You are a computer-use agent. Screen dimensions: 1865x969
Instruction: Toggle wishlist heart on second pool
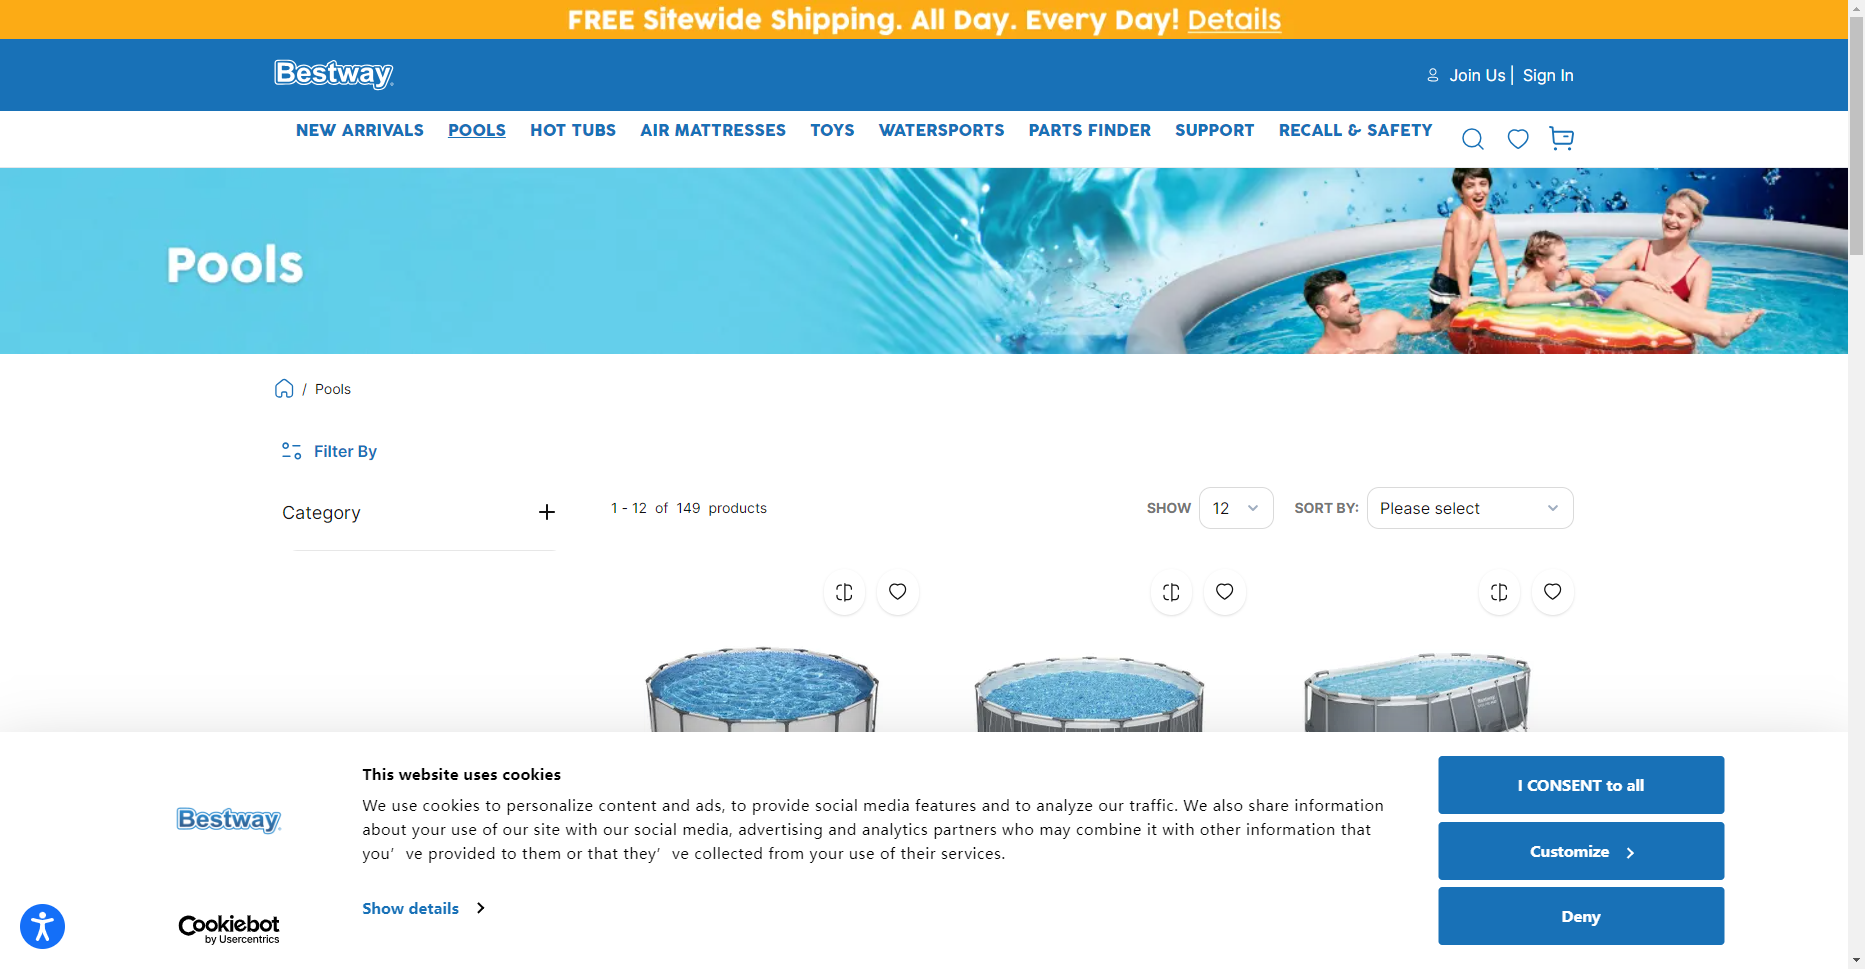tap(1225, 592)
